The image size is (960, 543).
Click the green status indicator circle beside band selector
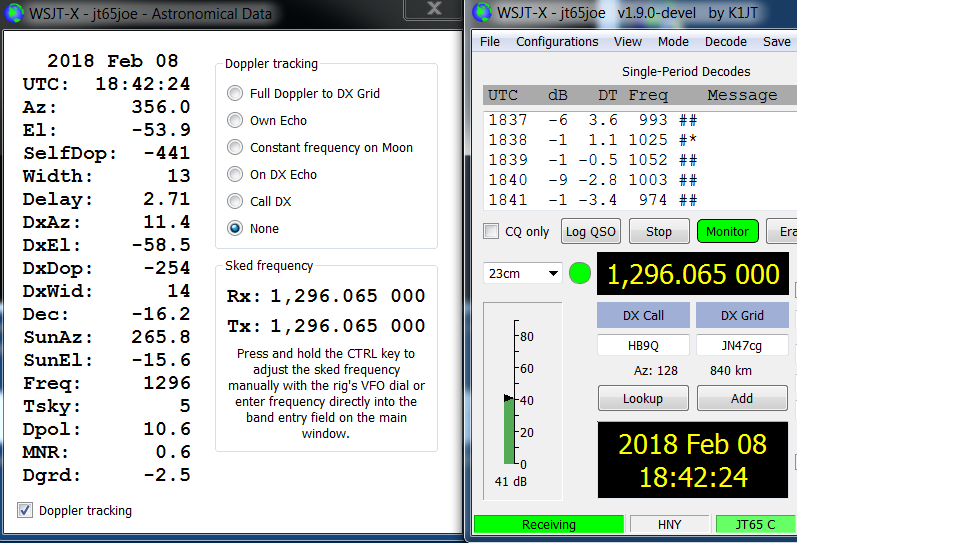(x=580, y=273)
